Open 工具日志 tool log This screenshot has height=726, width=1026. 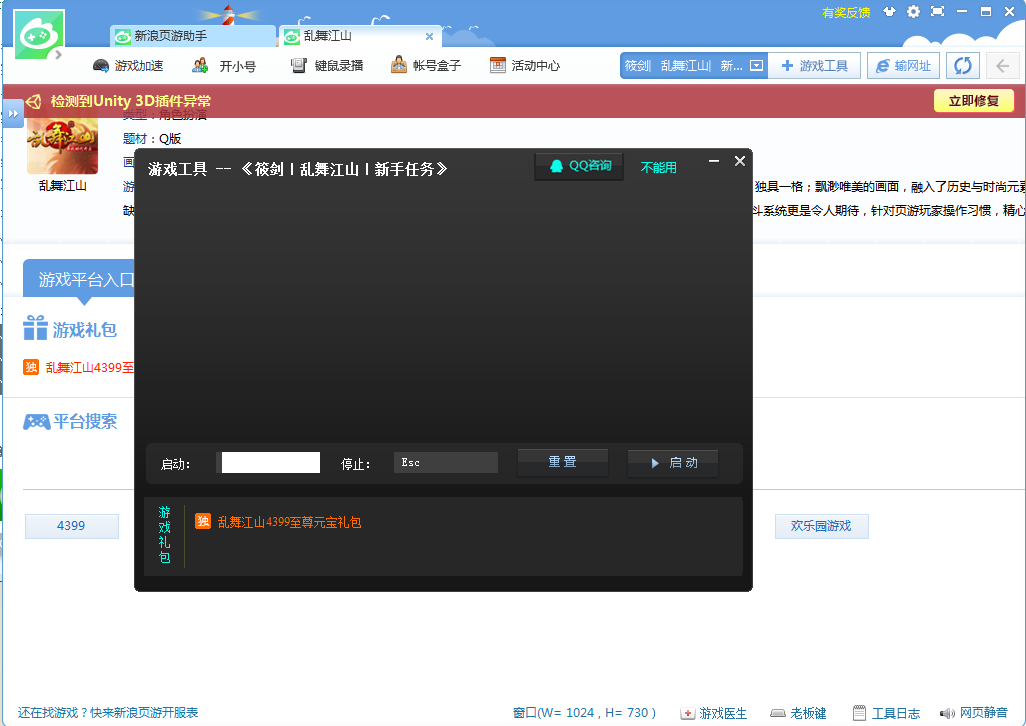pos(887,713)
